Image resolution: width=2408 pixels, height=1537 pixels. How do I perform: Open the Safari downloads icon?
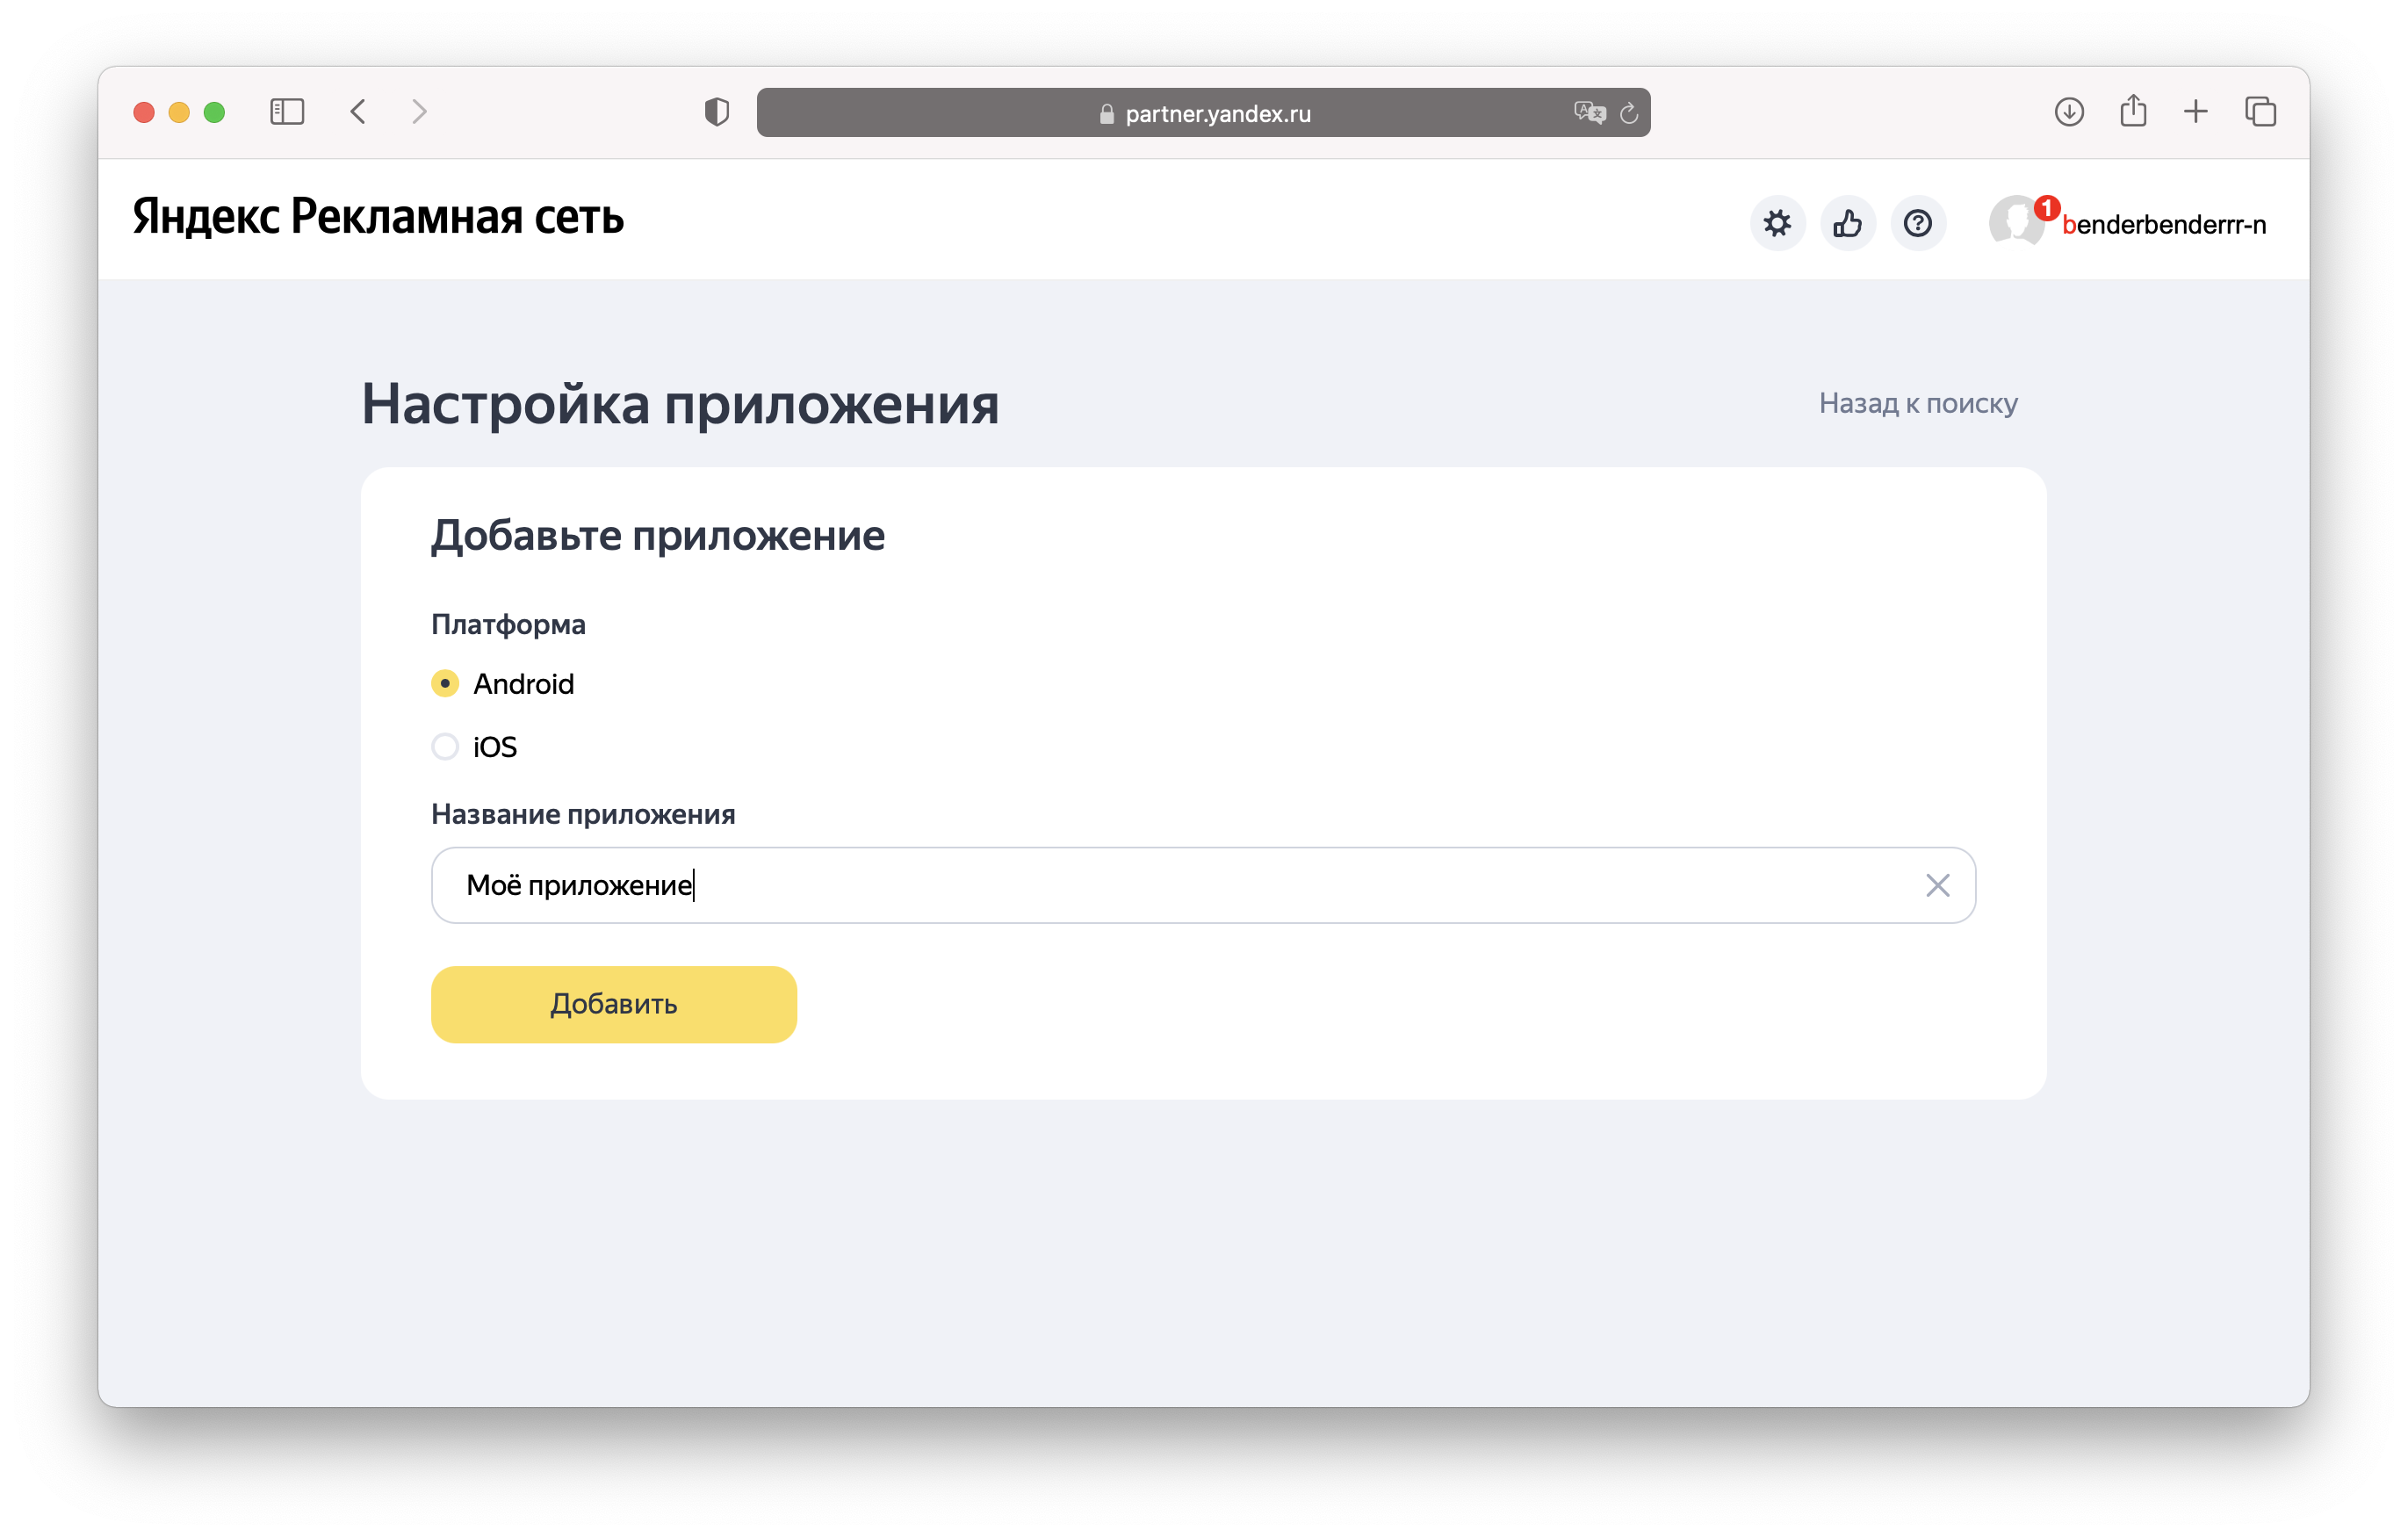pos(2069,111)
